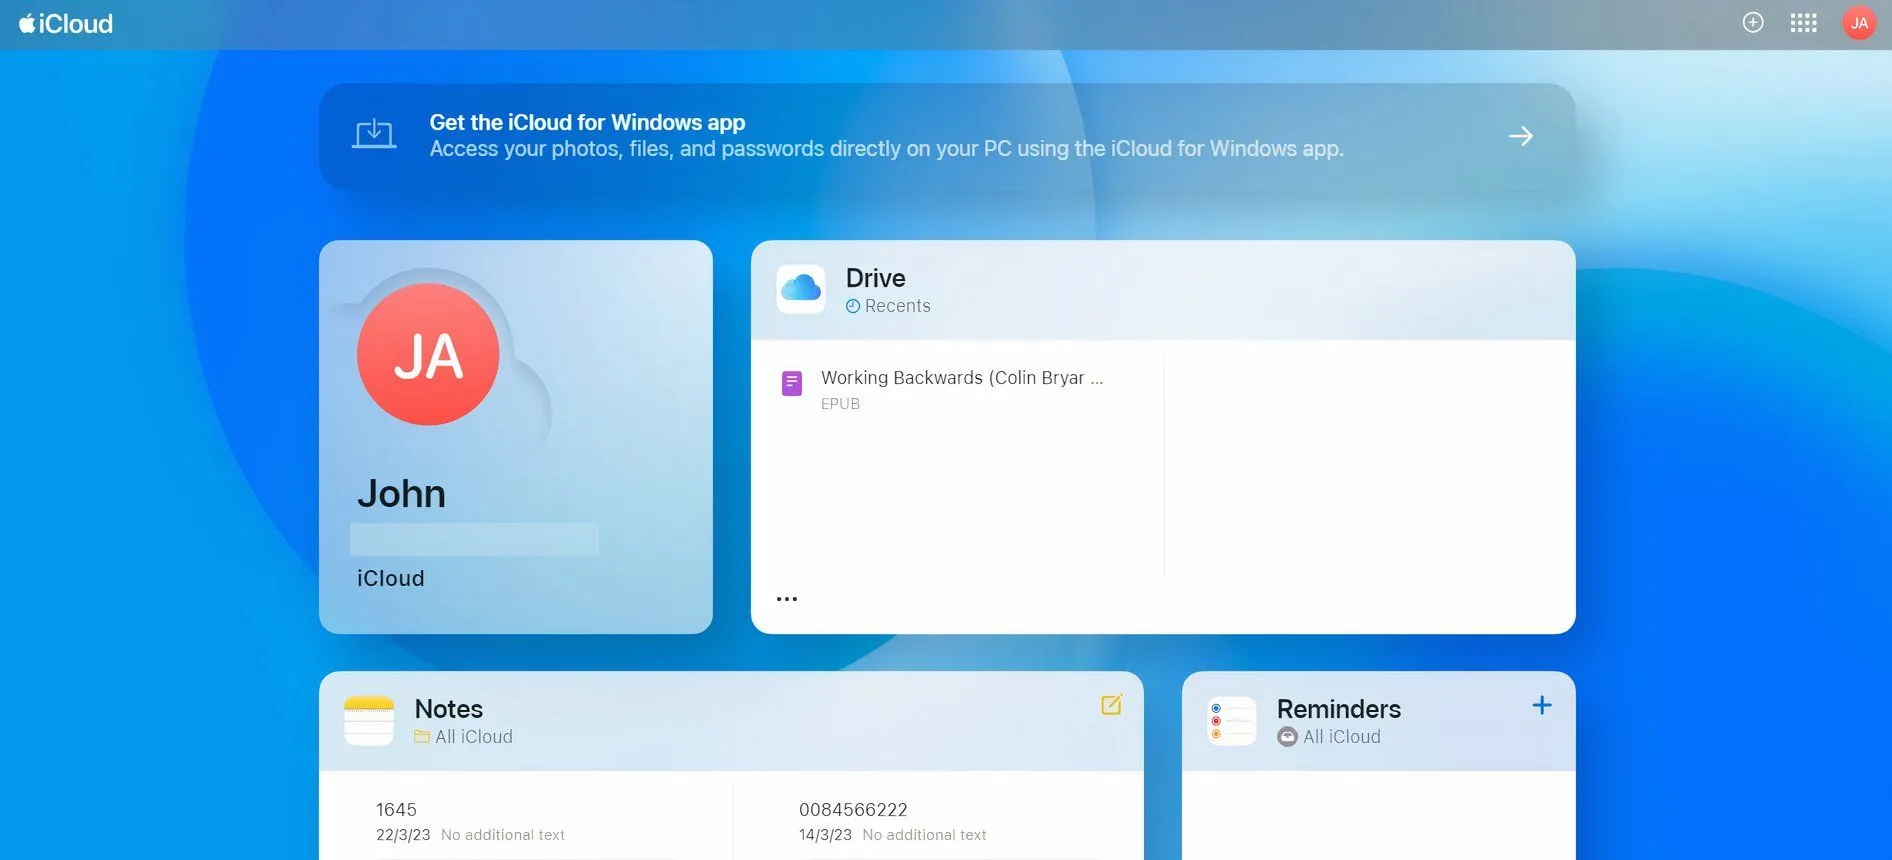Click the All iCloud label under Notes
1892x860 pixels.
tap(474, 737)
